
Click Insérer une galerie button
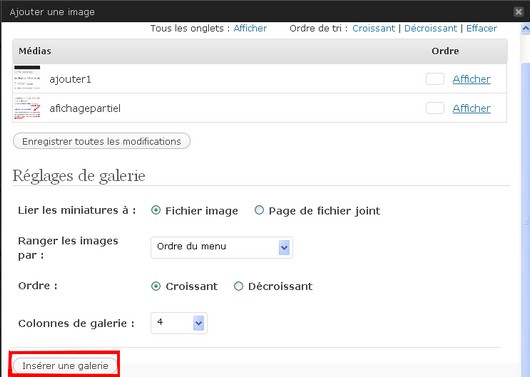click(x=65, y=366)
